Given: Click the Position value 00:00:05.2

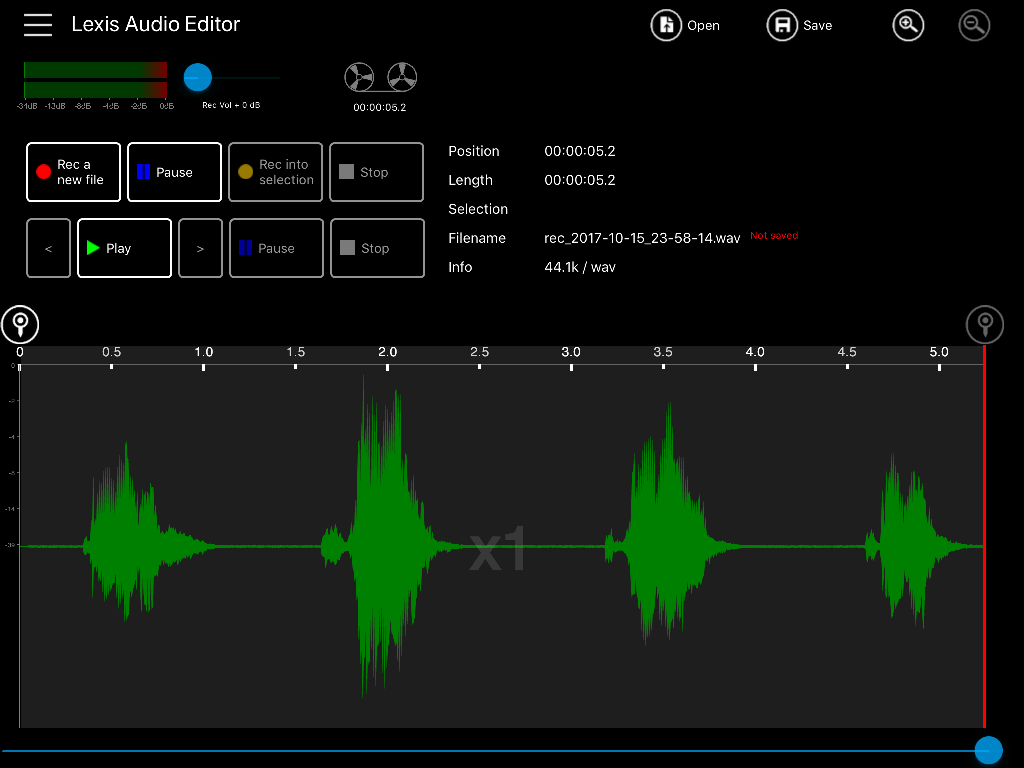Looking at the screenshot, I should [580, 152].
